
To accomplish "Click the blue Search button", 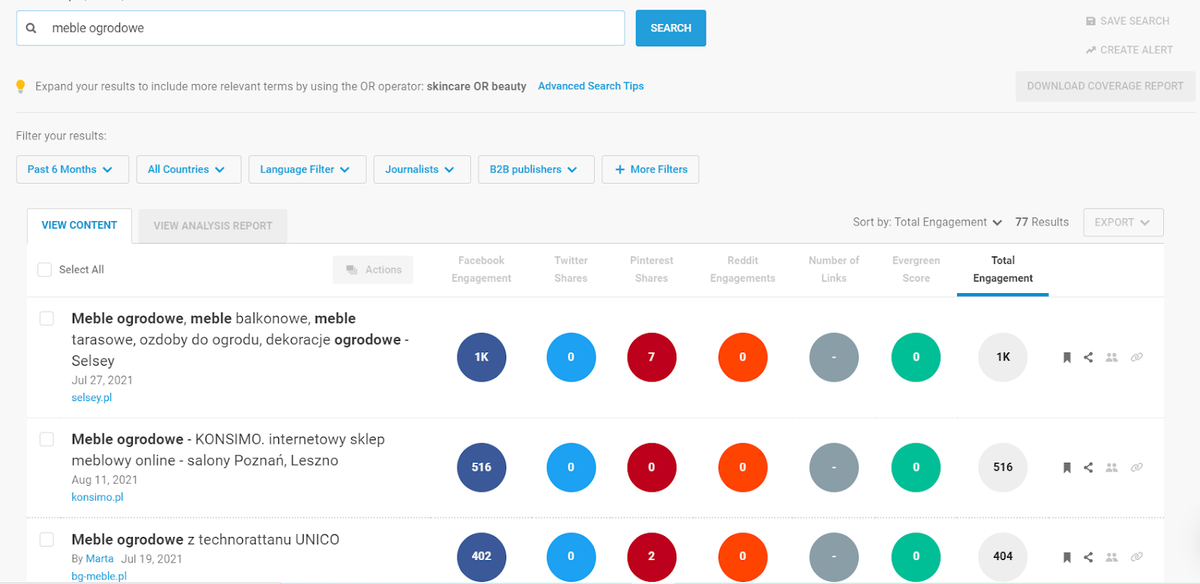I will [x=671, y=28].
